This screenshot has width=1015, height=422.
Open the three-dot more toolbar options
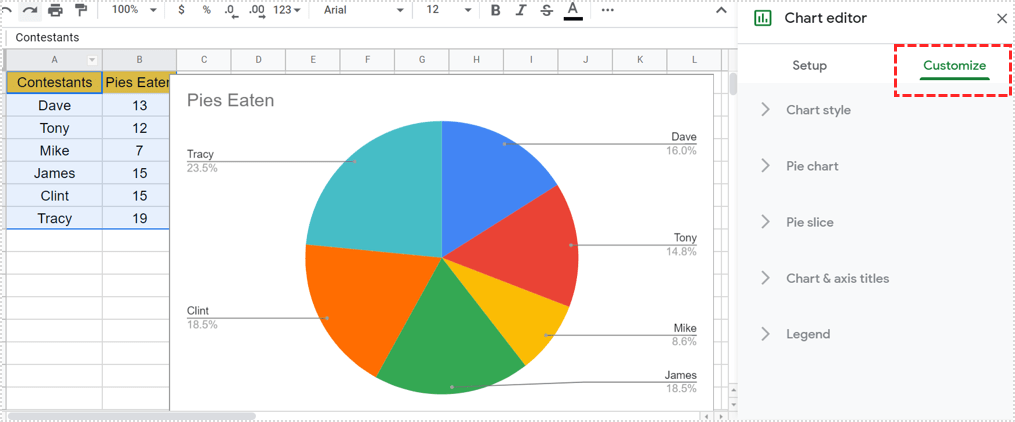[608, 10]
